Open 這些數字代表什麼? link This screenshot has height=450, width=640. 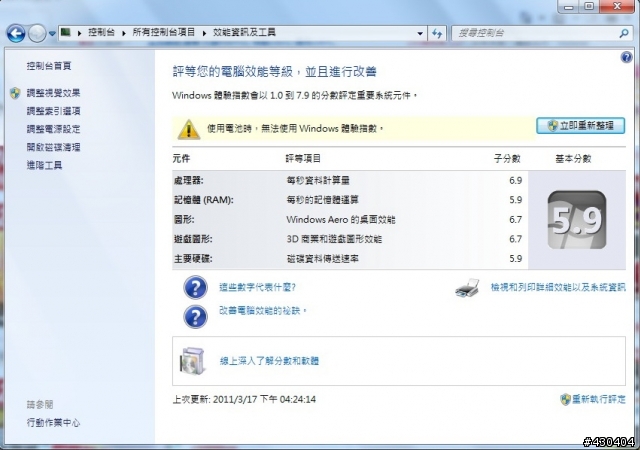click(258, 287)
